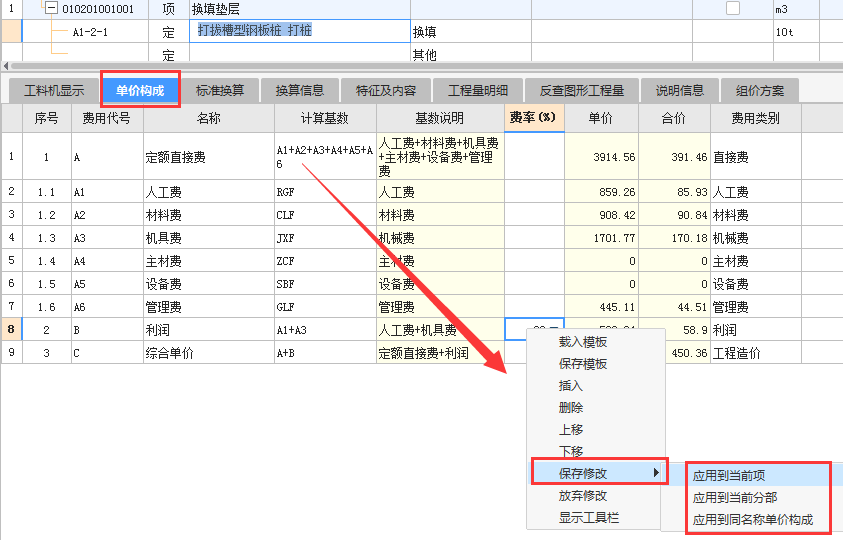Click the 1701.77 unit price cell
The height and width of the screenshot is (540, 843).
601,238
